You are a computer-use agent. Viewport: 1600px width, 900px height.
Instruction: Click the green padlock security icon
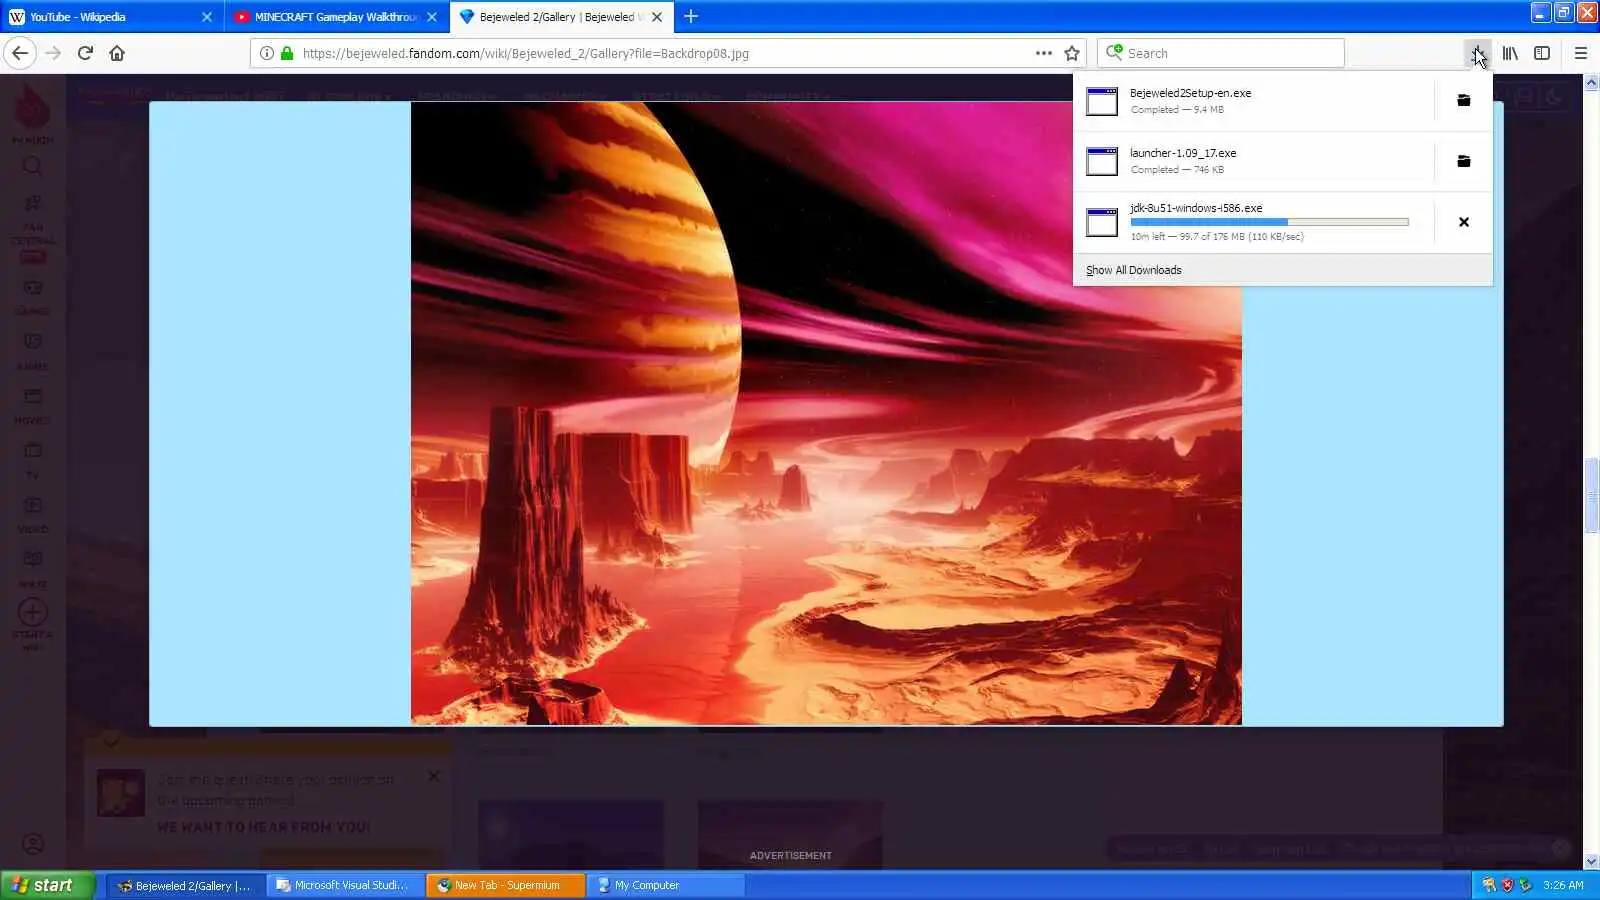click(x=287, y=53)
